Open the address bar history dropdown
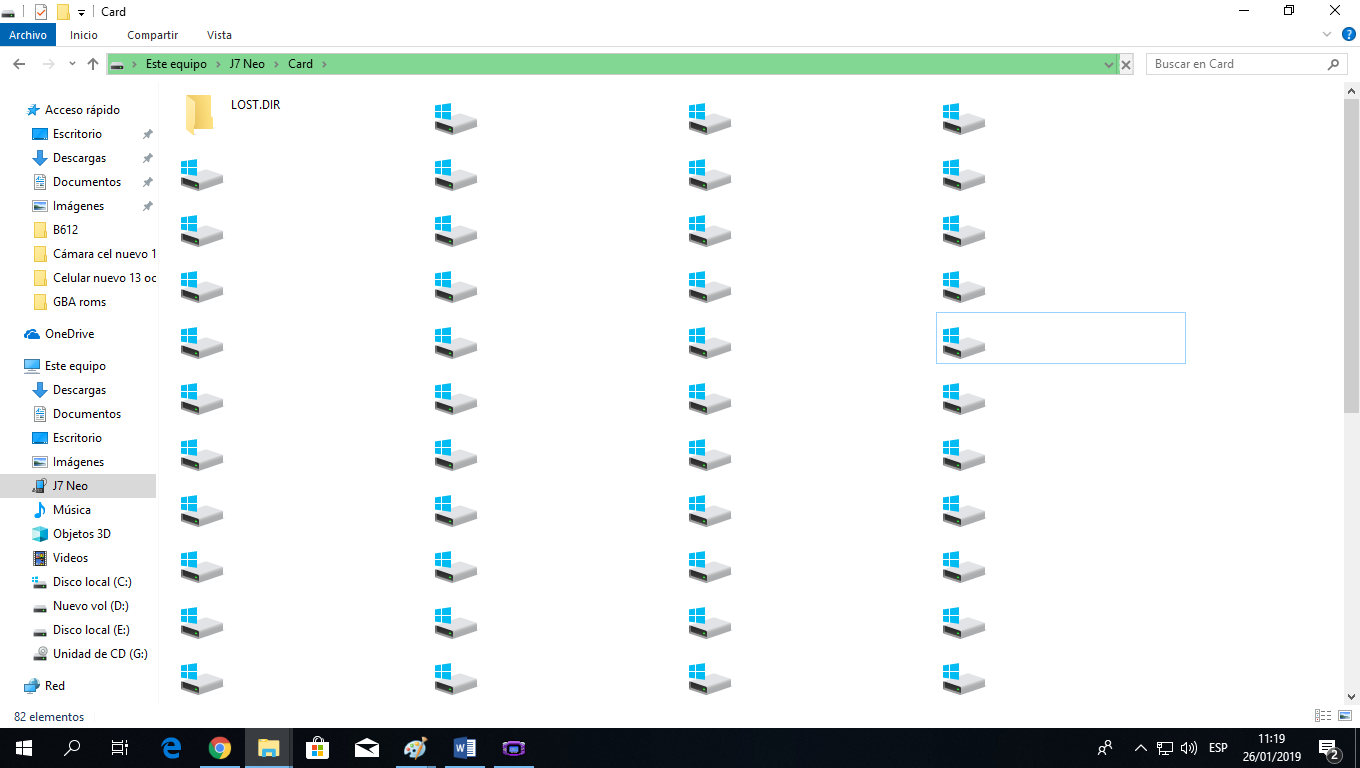This screenshot has height=768, width=1360. pyautogui.click(x=1108, y=64)
